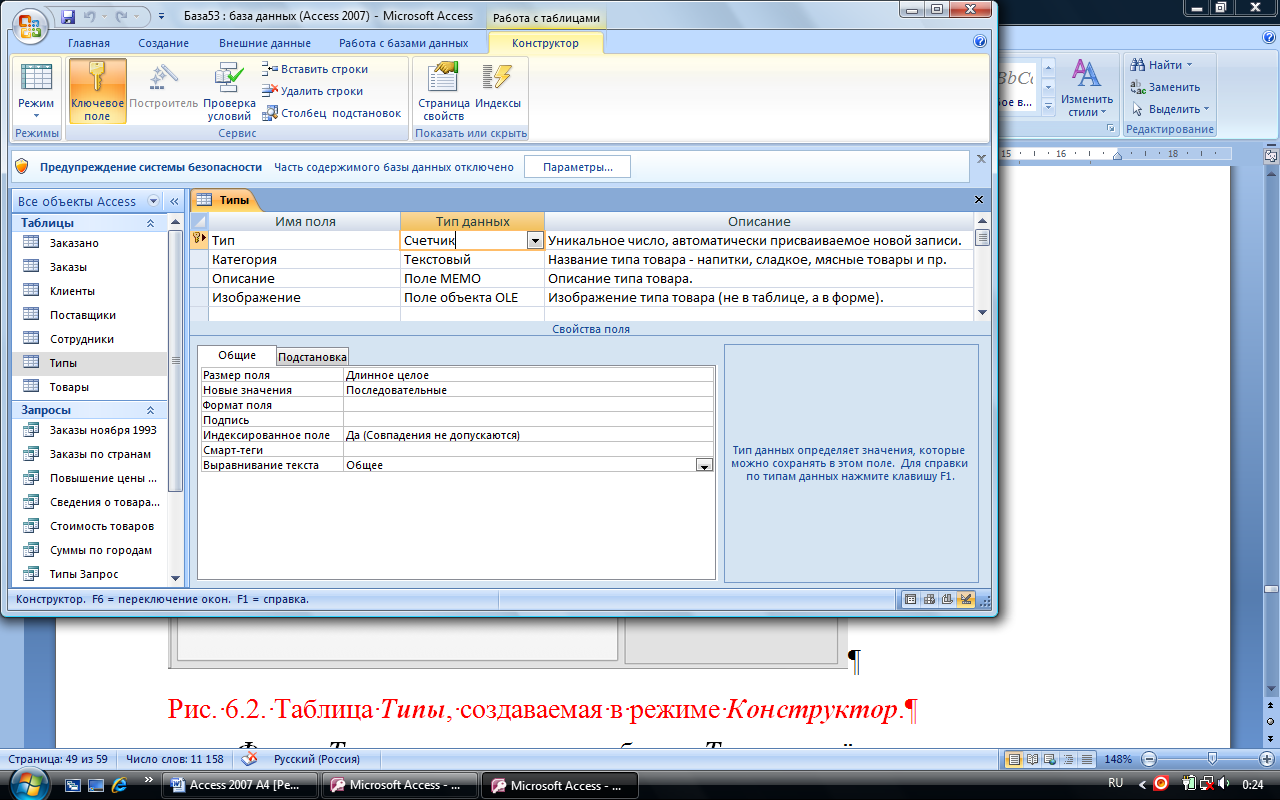
Task: Click the Redo arrow in Quick Access toolbar
Action: point(122,17)
